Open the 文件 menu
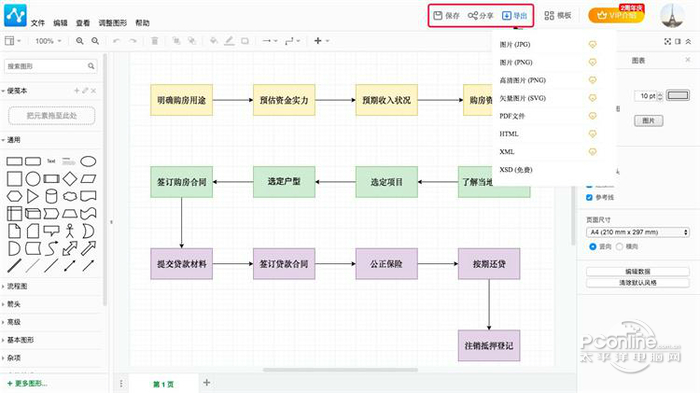Viewport: 700px width, 393px height. click(x=38, y=23)
